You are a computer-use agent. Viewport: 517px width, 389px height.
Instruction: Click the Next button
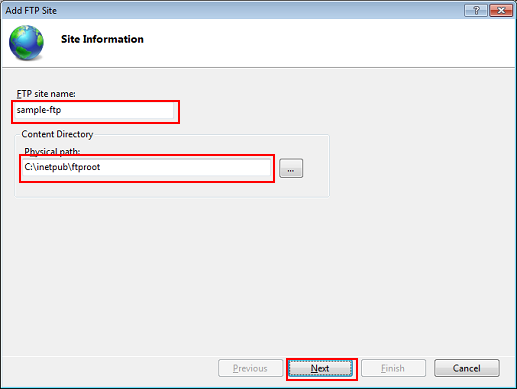[x=320, y=368]
